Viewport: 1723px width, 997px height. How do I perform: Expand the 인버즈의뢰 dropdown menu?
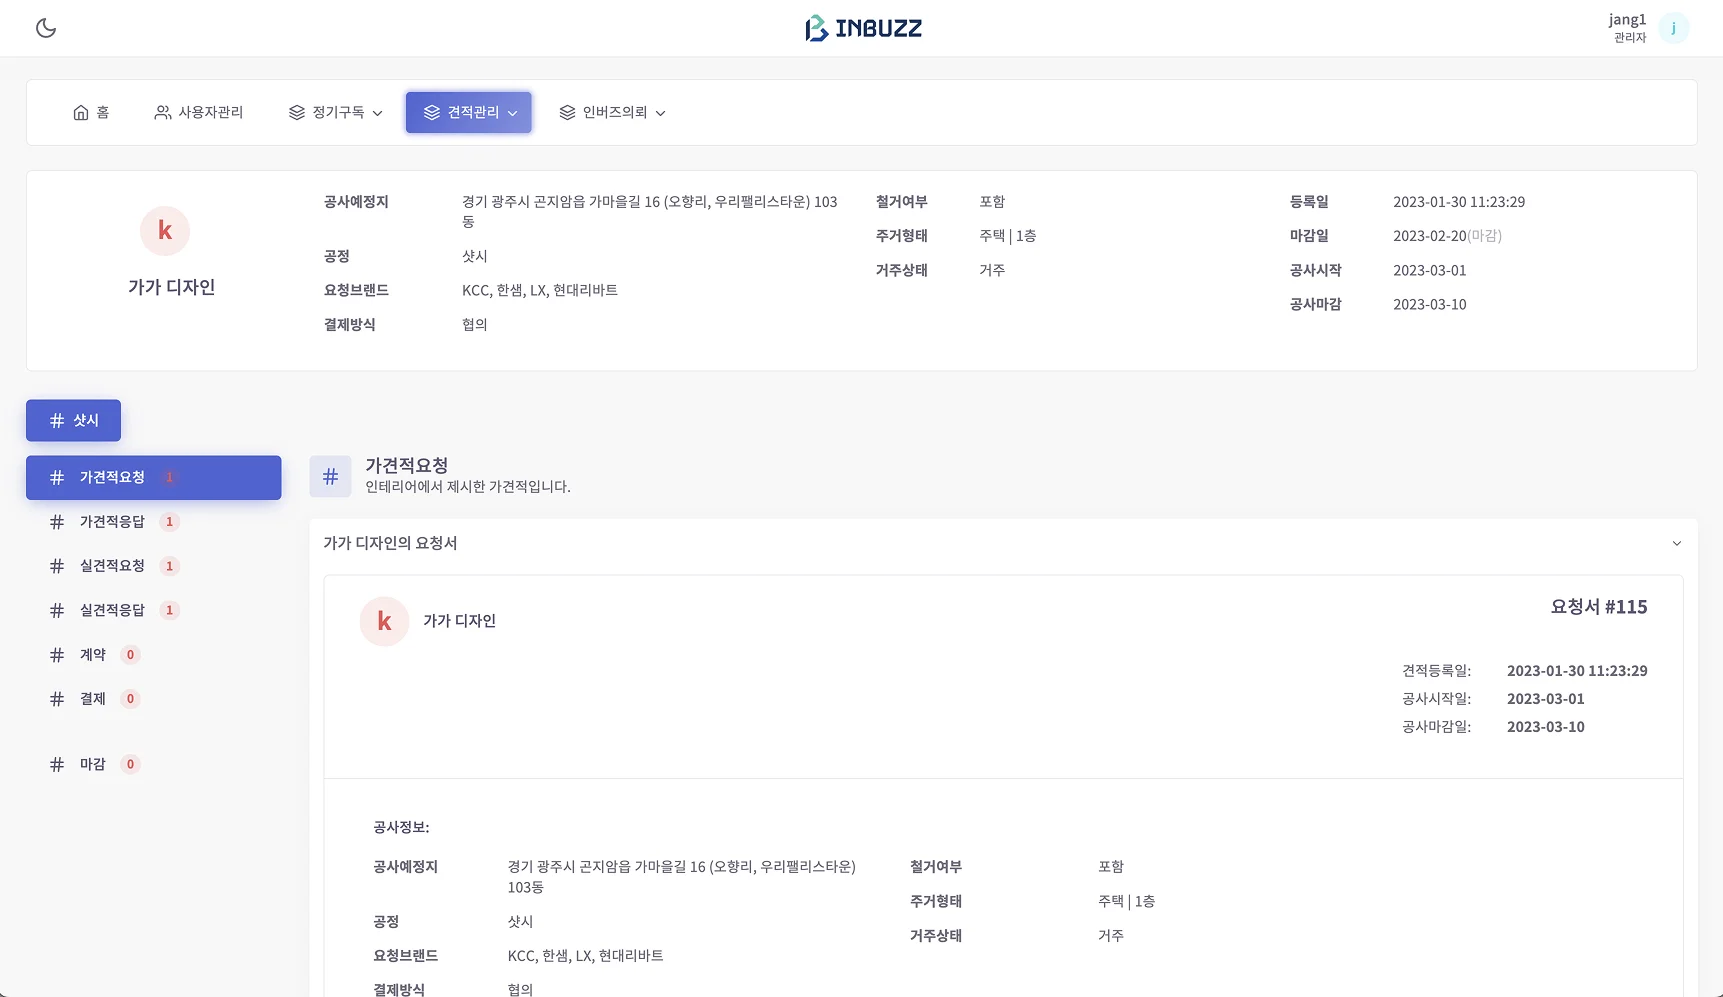point(612,113)
